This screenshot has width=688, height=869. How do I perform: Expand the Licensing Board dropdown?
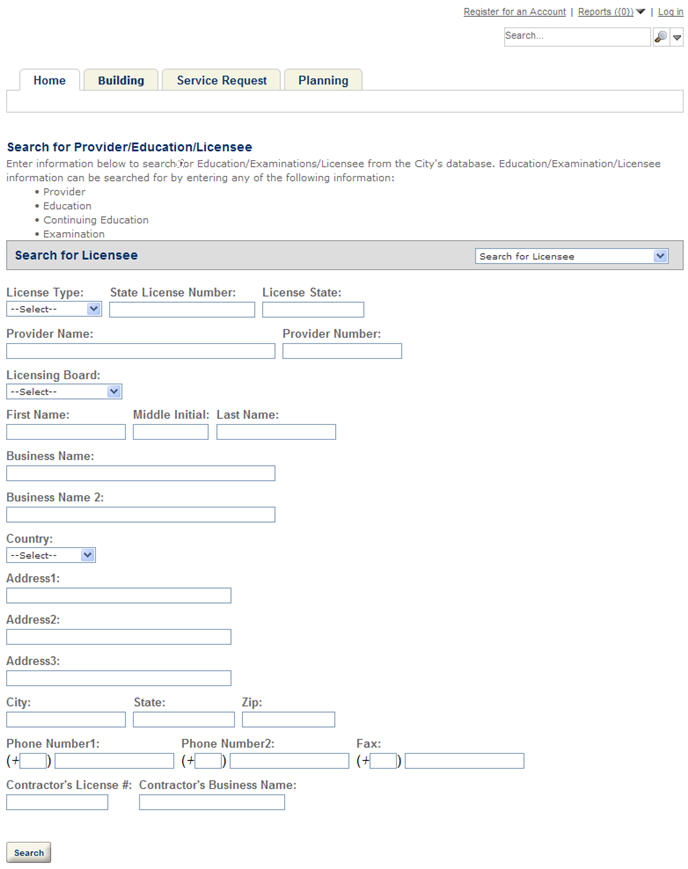[64, 392]
